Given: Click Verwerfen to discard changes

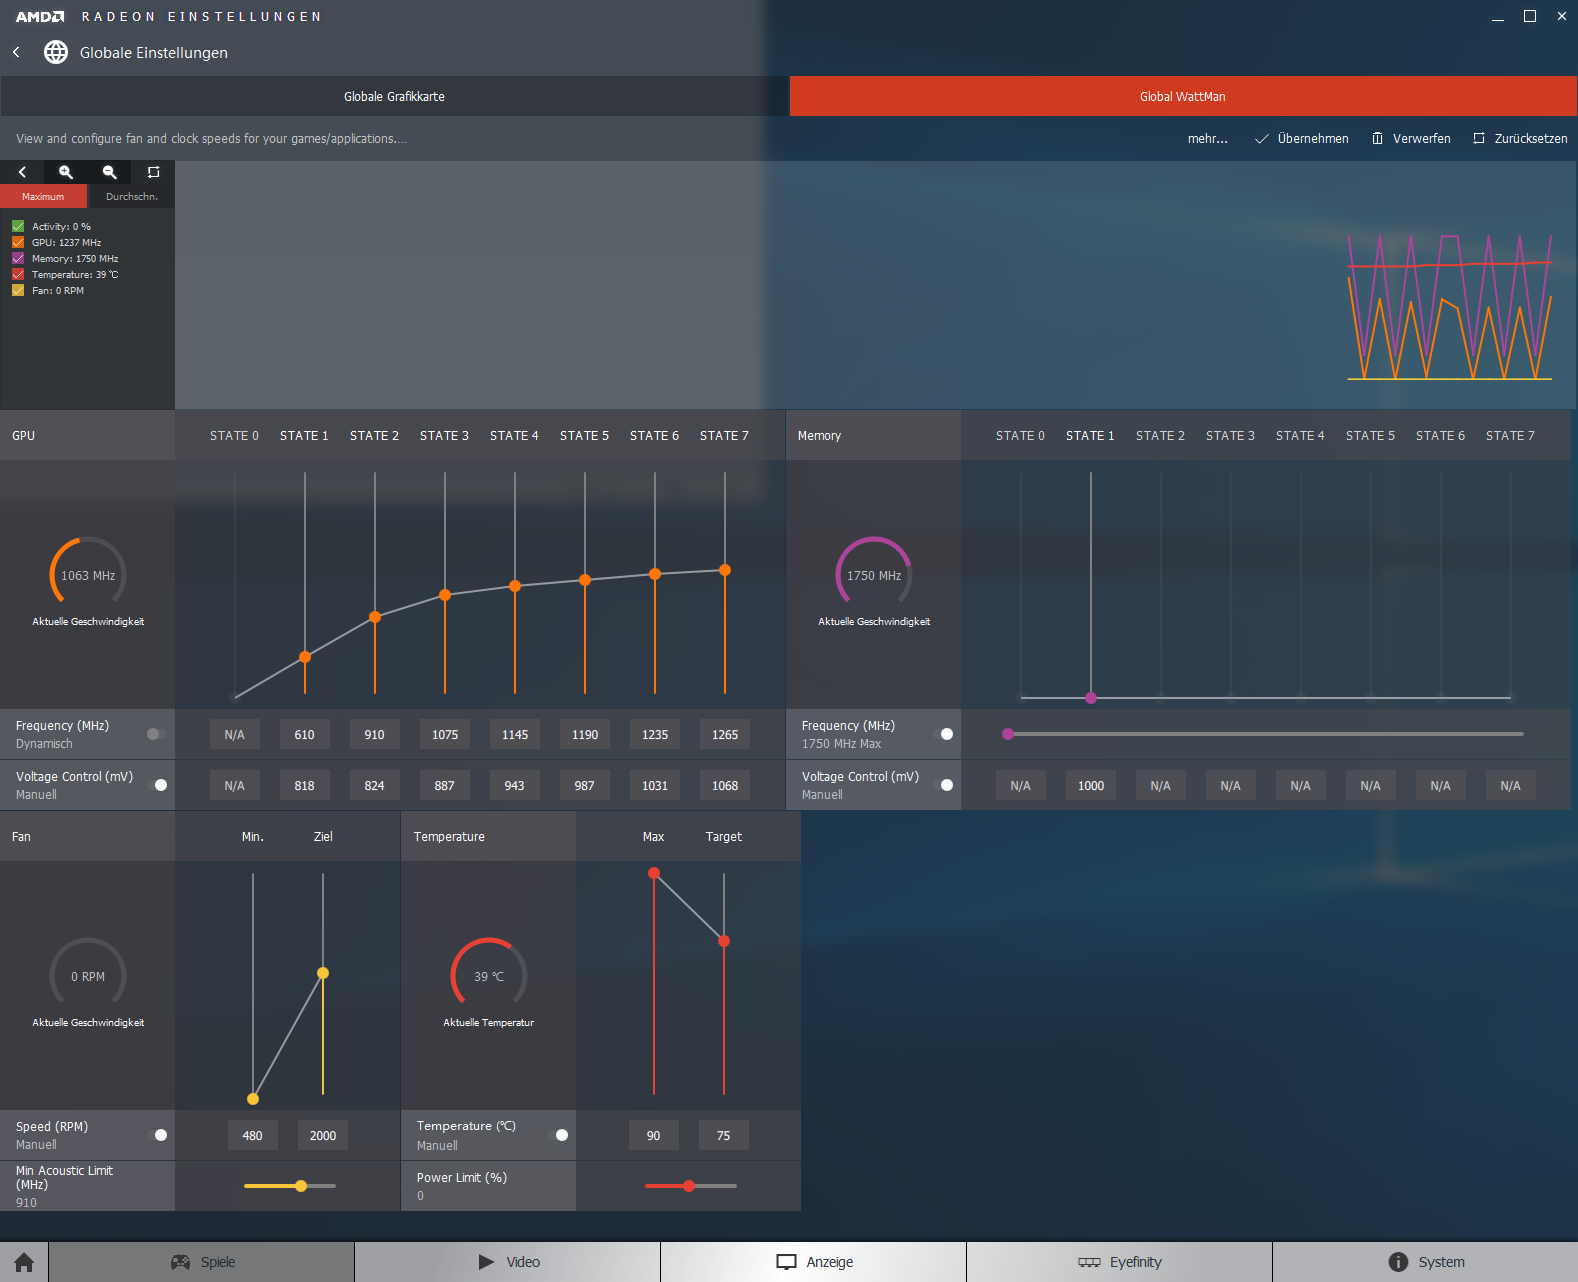Looking at the screenshot, I should [1411, 139].
